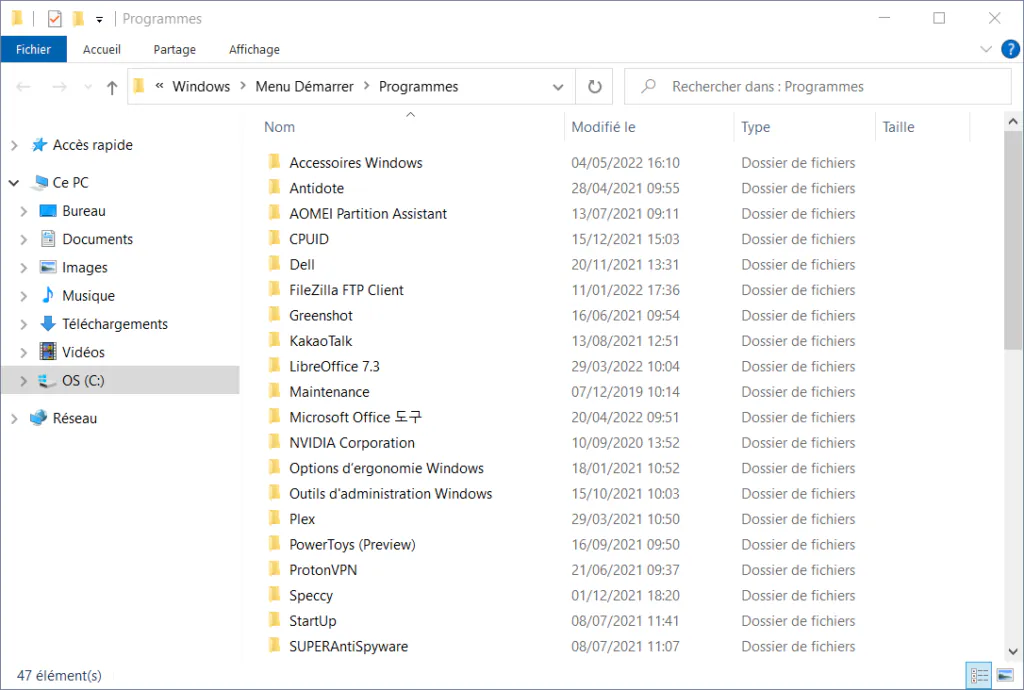The width and height of the screenshot is (1024, 690).
Task: Sort by the Modifié le column header
Action: point(603,127)
